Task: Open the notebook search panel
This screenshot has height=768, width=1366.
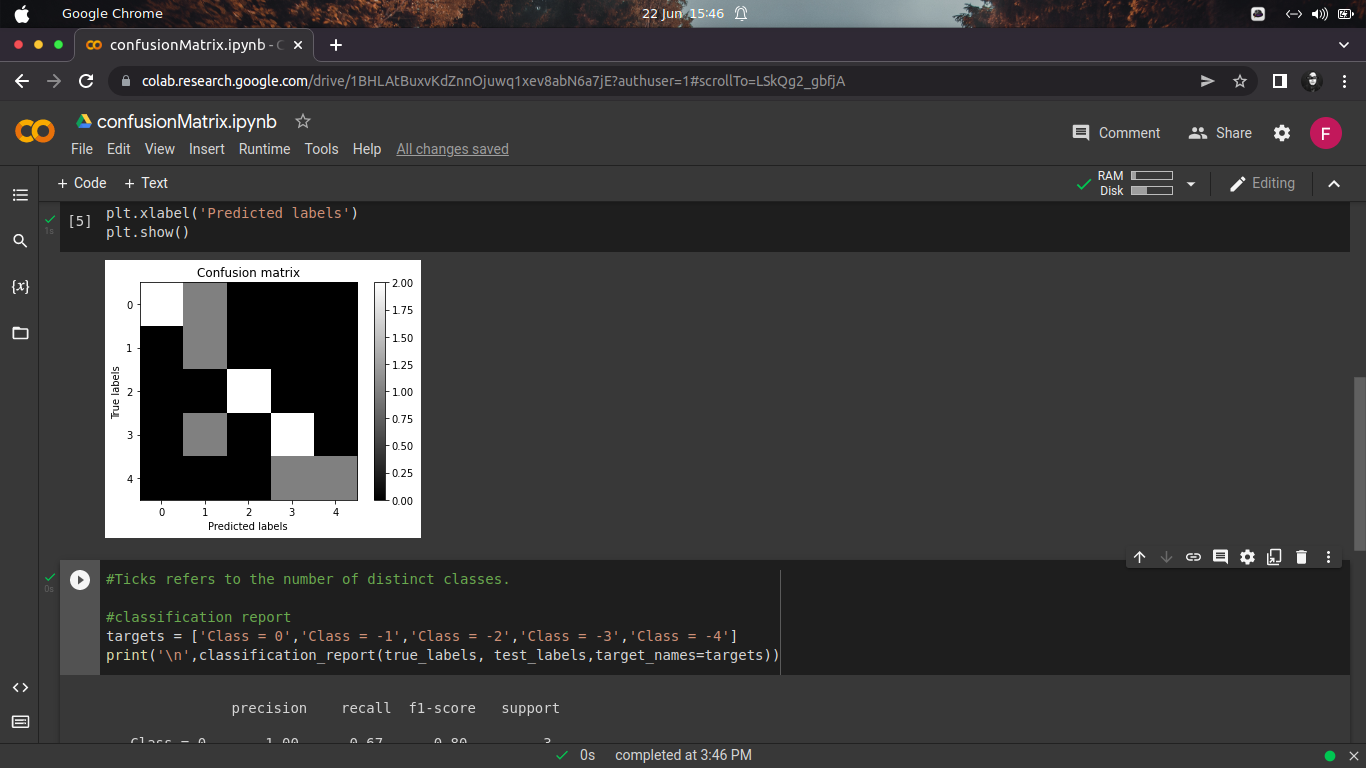Action: pos(20,240)
